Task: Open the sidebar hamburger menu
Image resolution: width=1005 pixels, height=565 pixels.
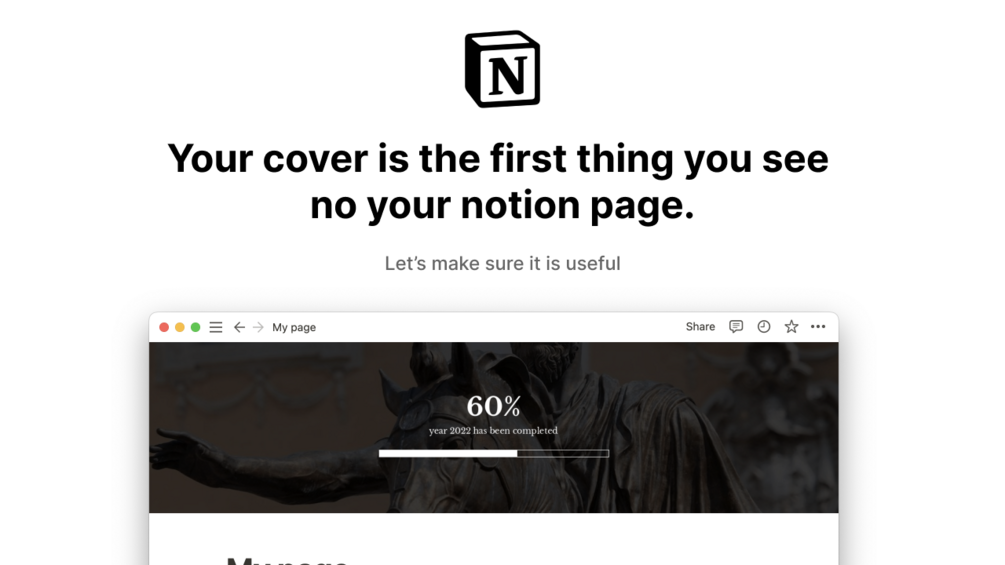Action: (x=216, y=327)
